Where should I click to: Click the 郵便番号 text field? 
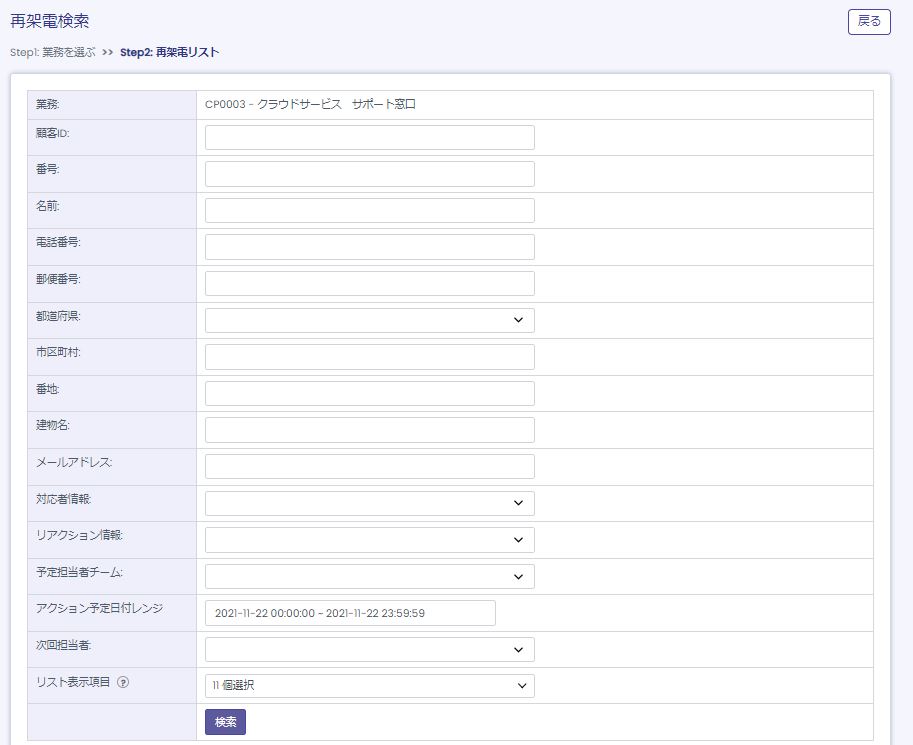coord(369,283)
